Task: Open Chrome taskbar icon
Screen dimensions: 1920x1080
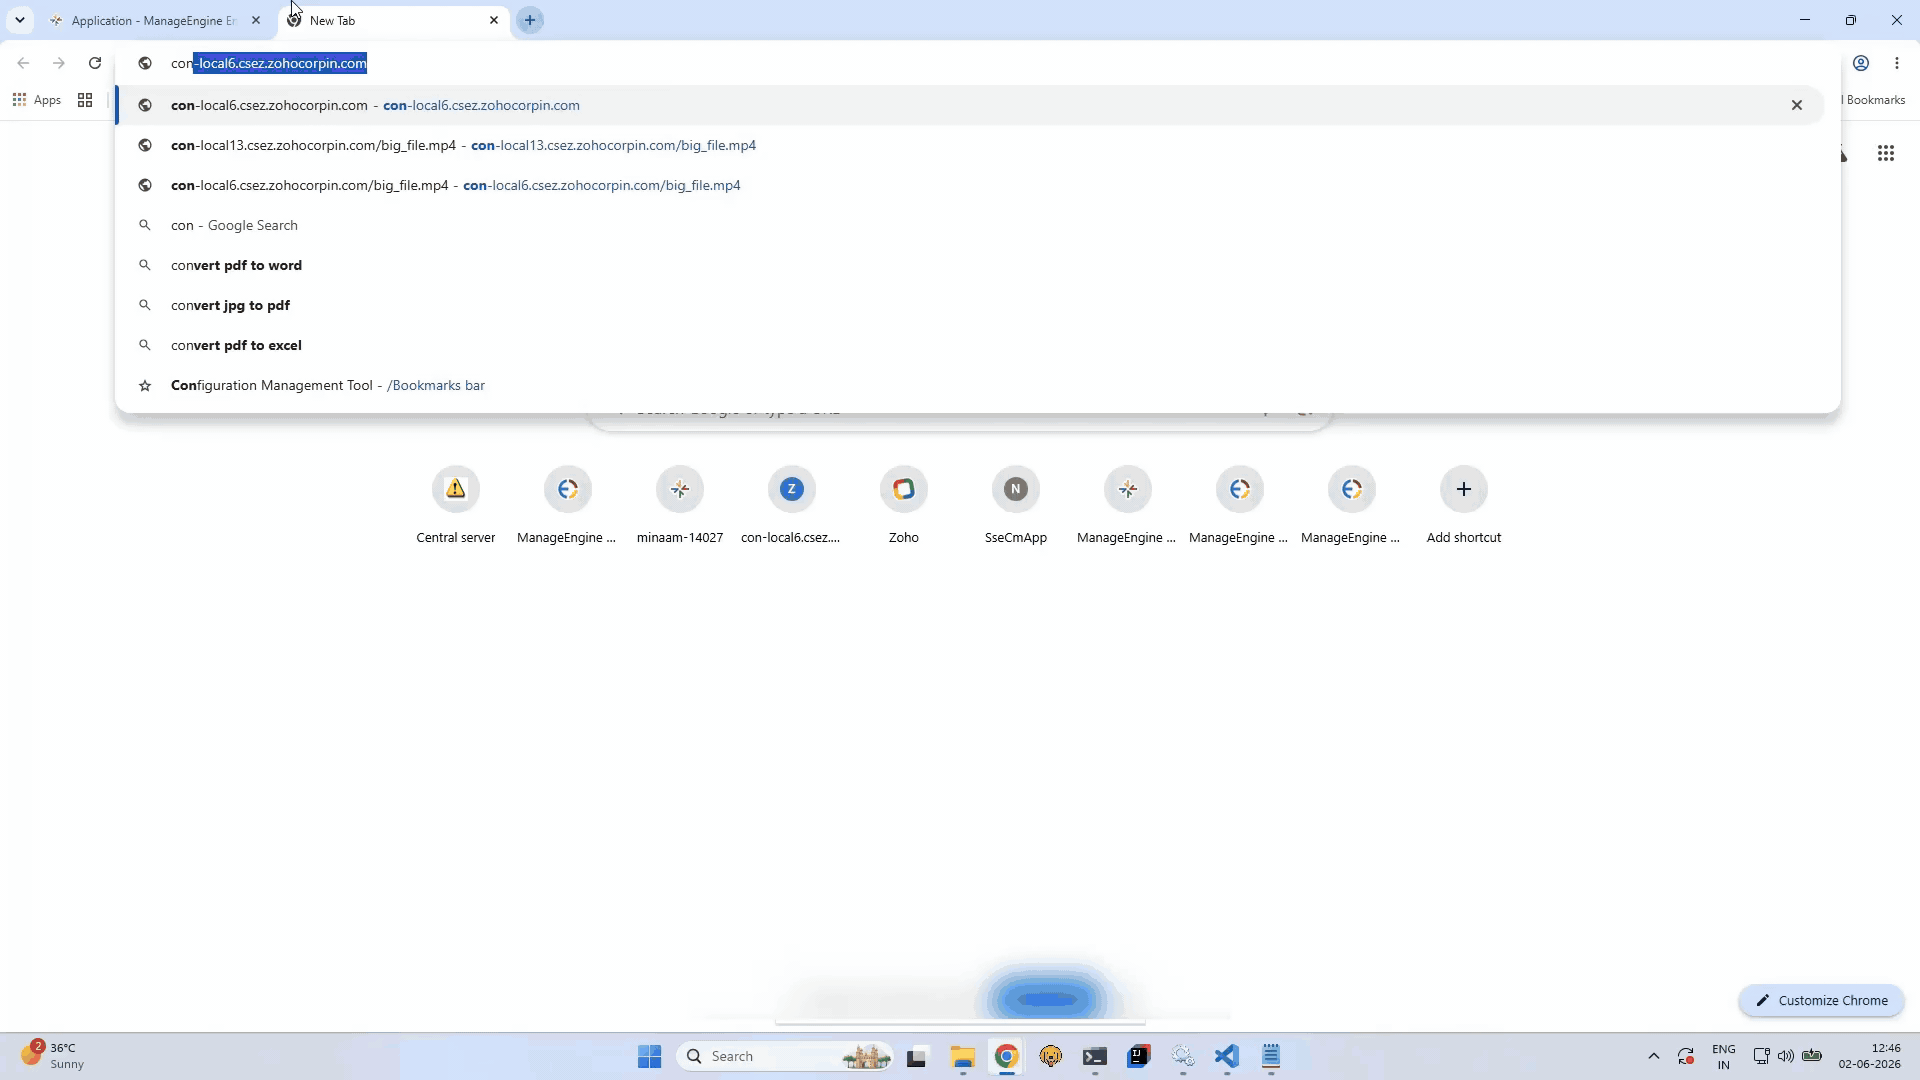Action: pyautogui.click(x=1006, y=1056)
